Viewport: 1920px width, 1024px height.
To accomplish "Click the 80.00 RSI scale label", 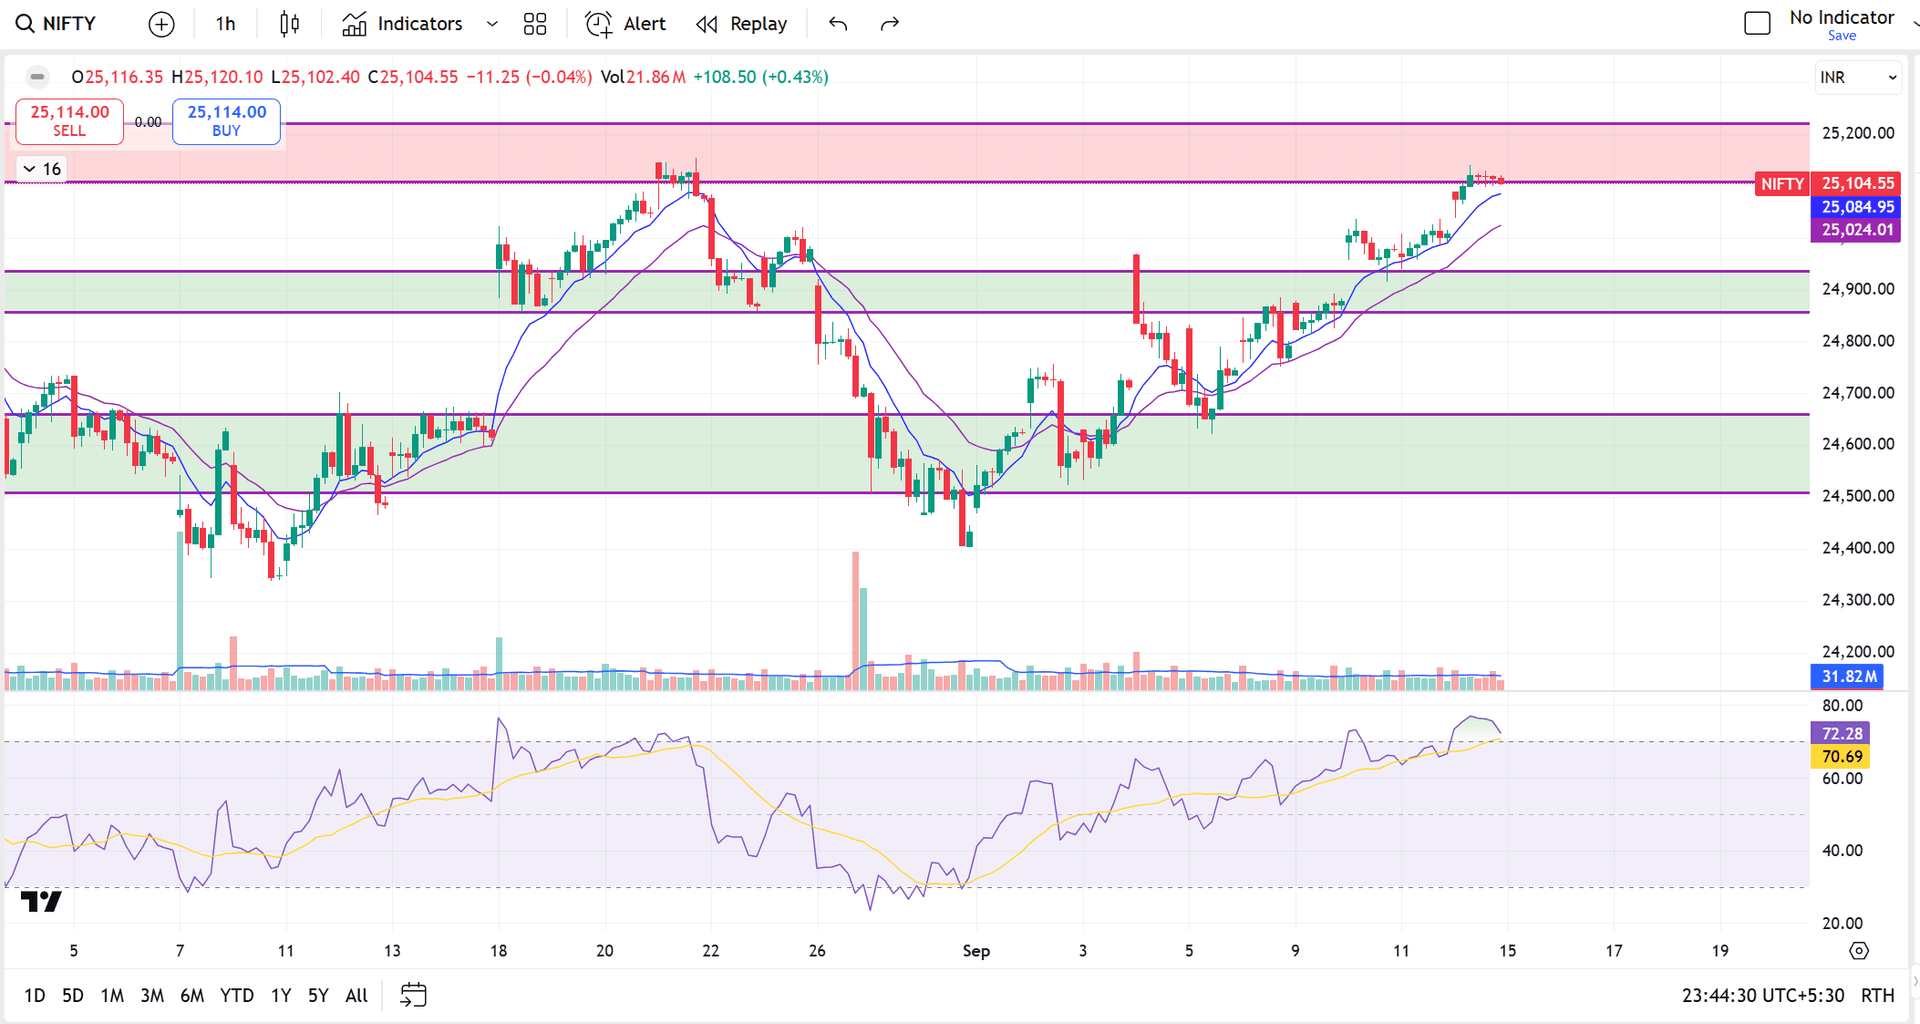I will [1842, 706].
